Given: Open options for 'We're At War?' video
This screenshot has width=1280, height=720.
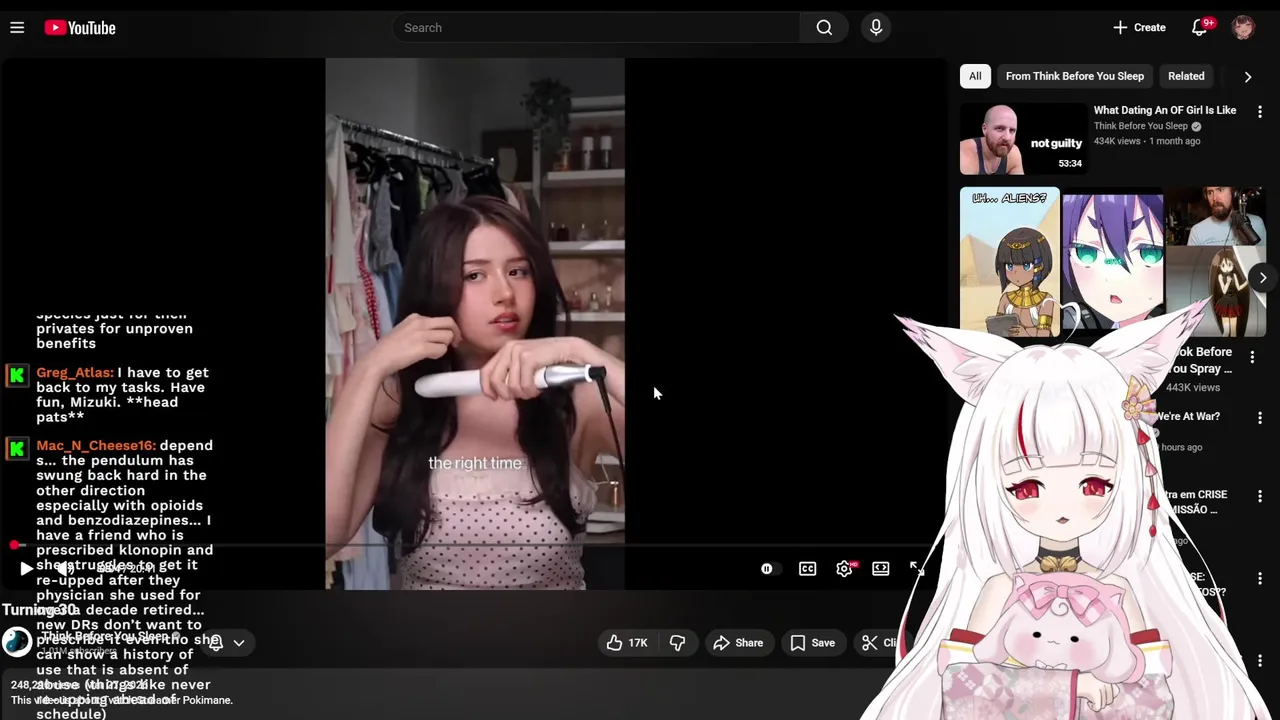Looking at the screenshot, I should (x=1260, y=418).
